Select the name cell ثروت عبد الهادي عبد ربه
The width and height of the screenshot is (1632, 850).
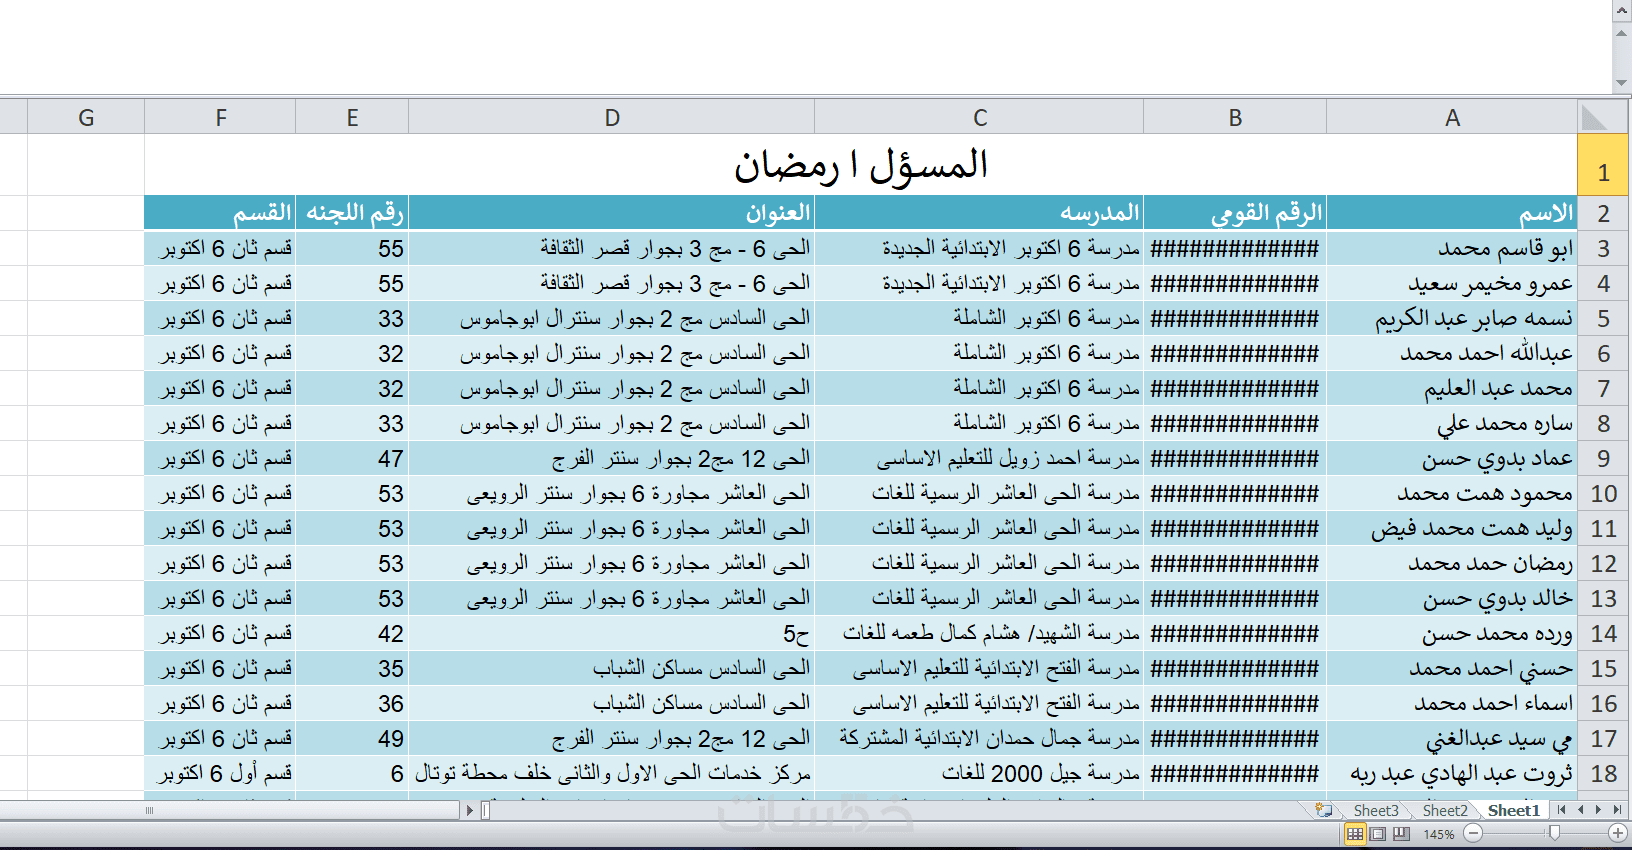1452,773
